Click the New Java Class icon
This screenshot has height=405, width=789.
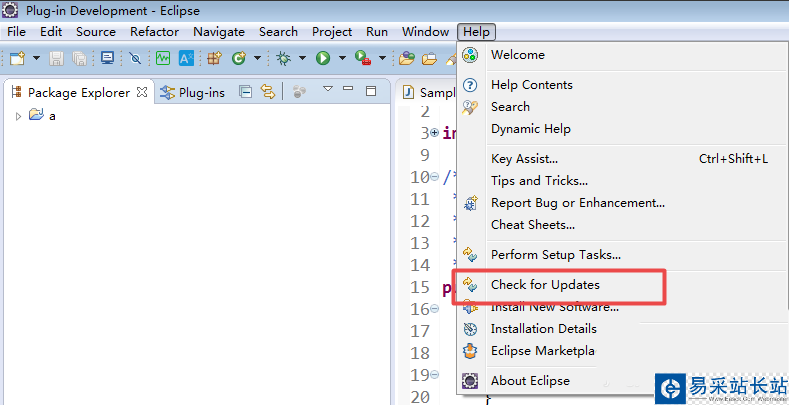click(239, 58)
